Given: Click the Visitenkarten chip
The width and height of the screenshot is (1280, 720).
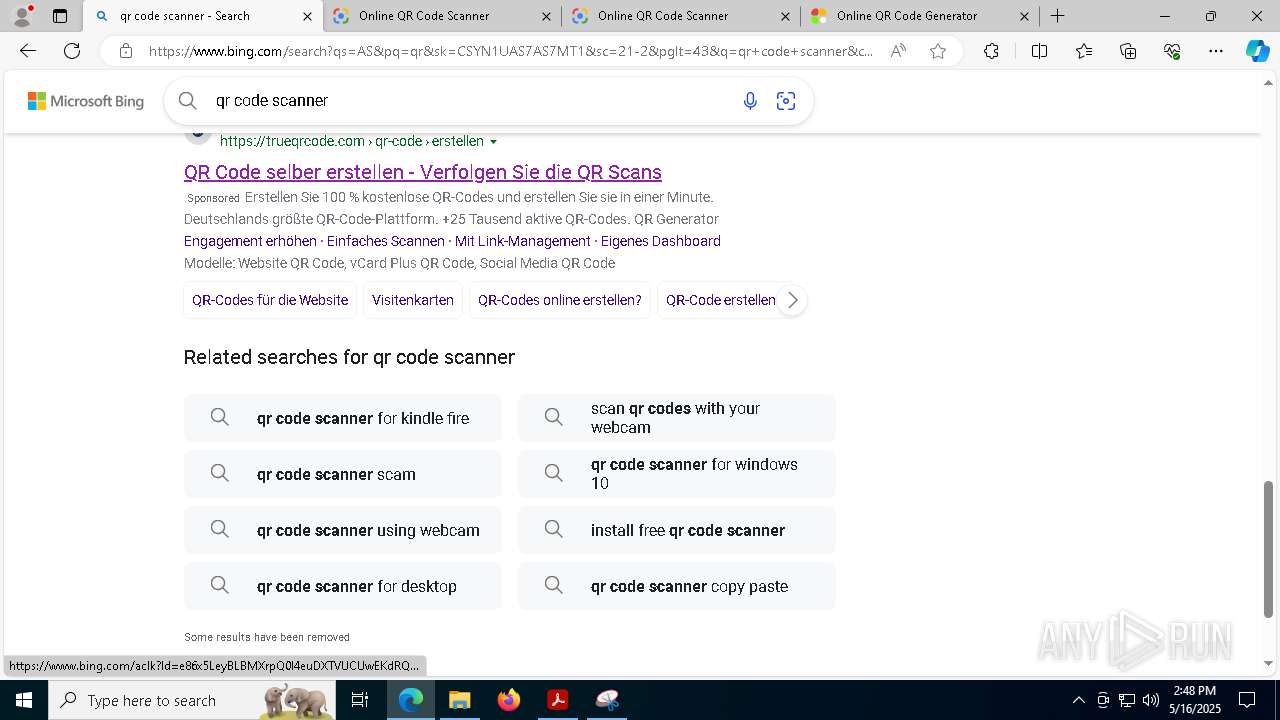Looking at the screenshot, I should [413, 300].
